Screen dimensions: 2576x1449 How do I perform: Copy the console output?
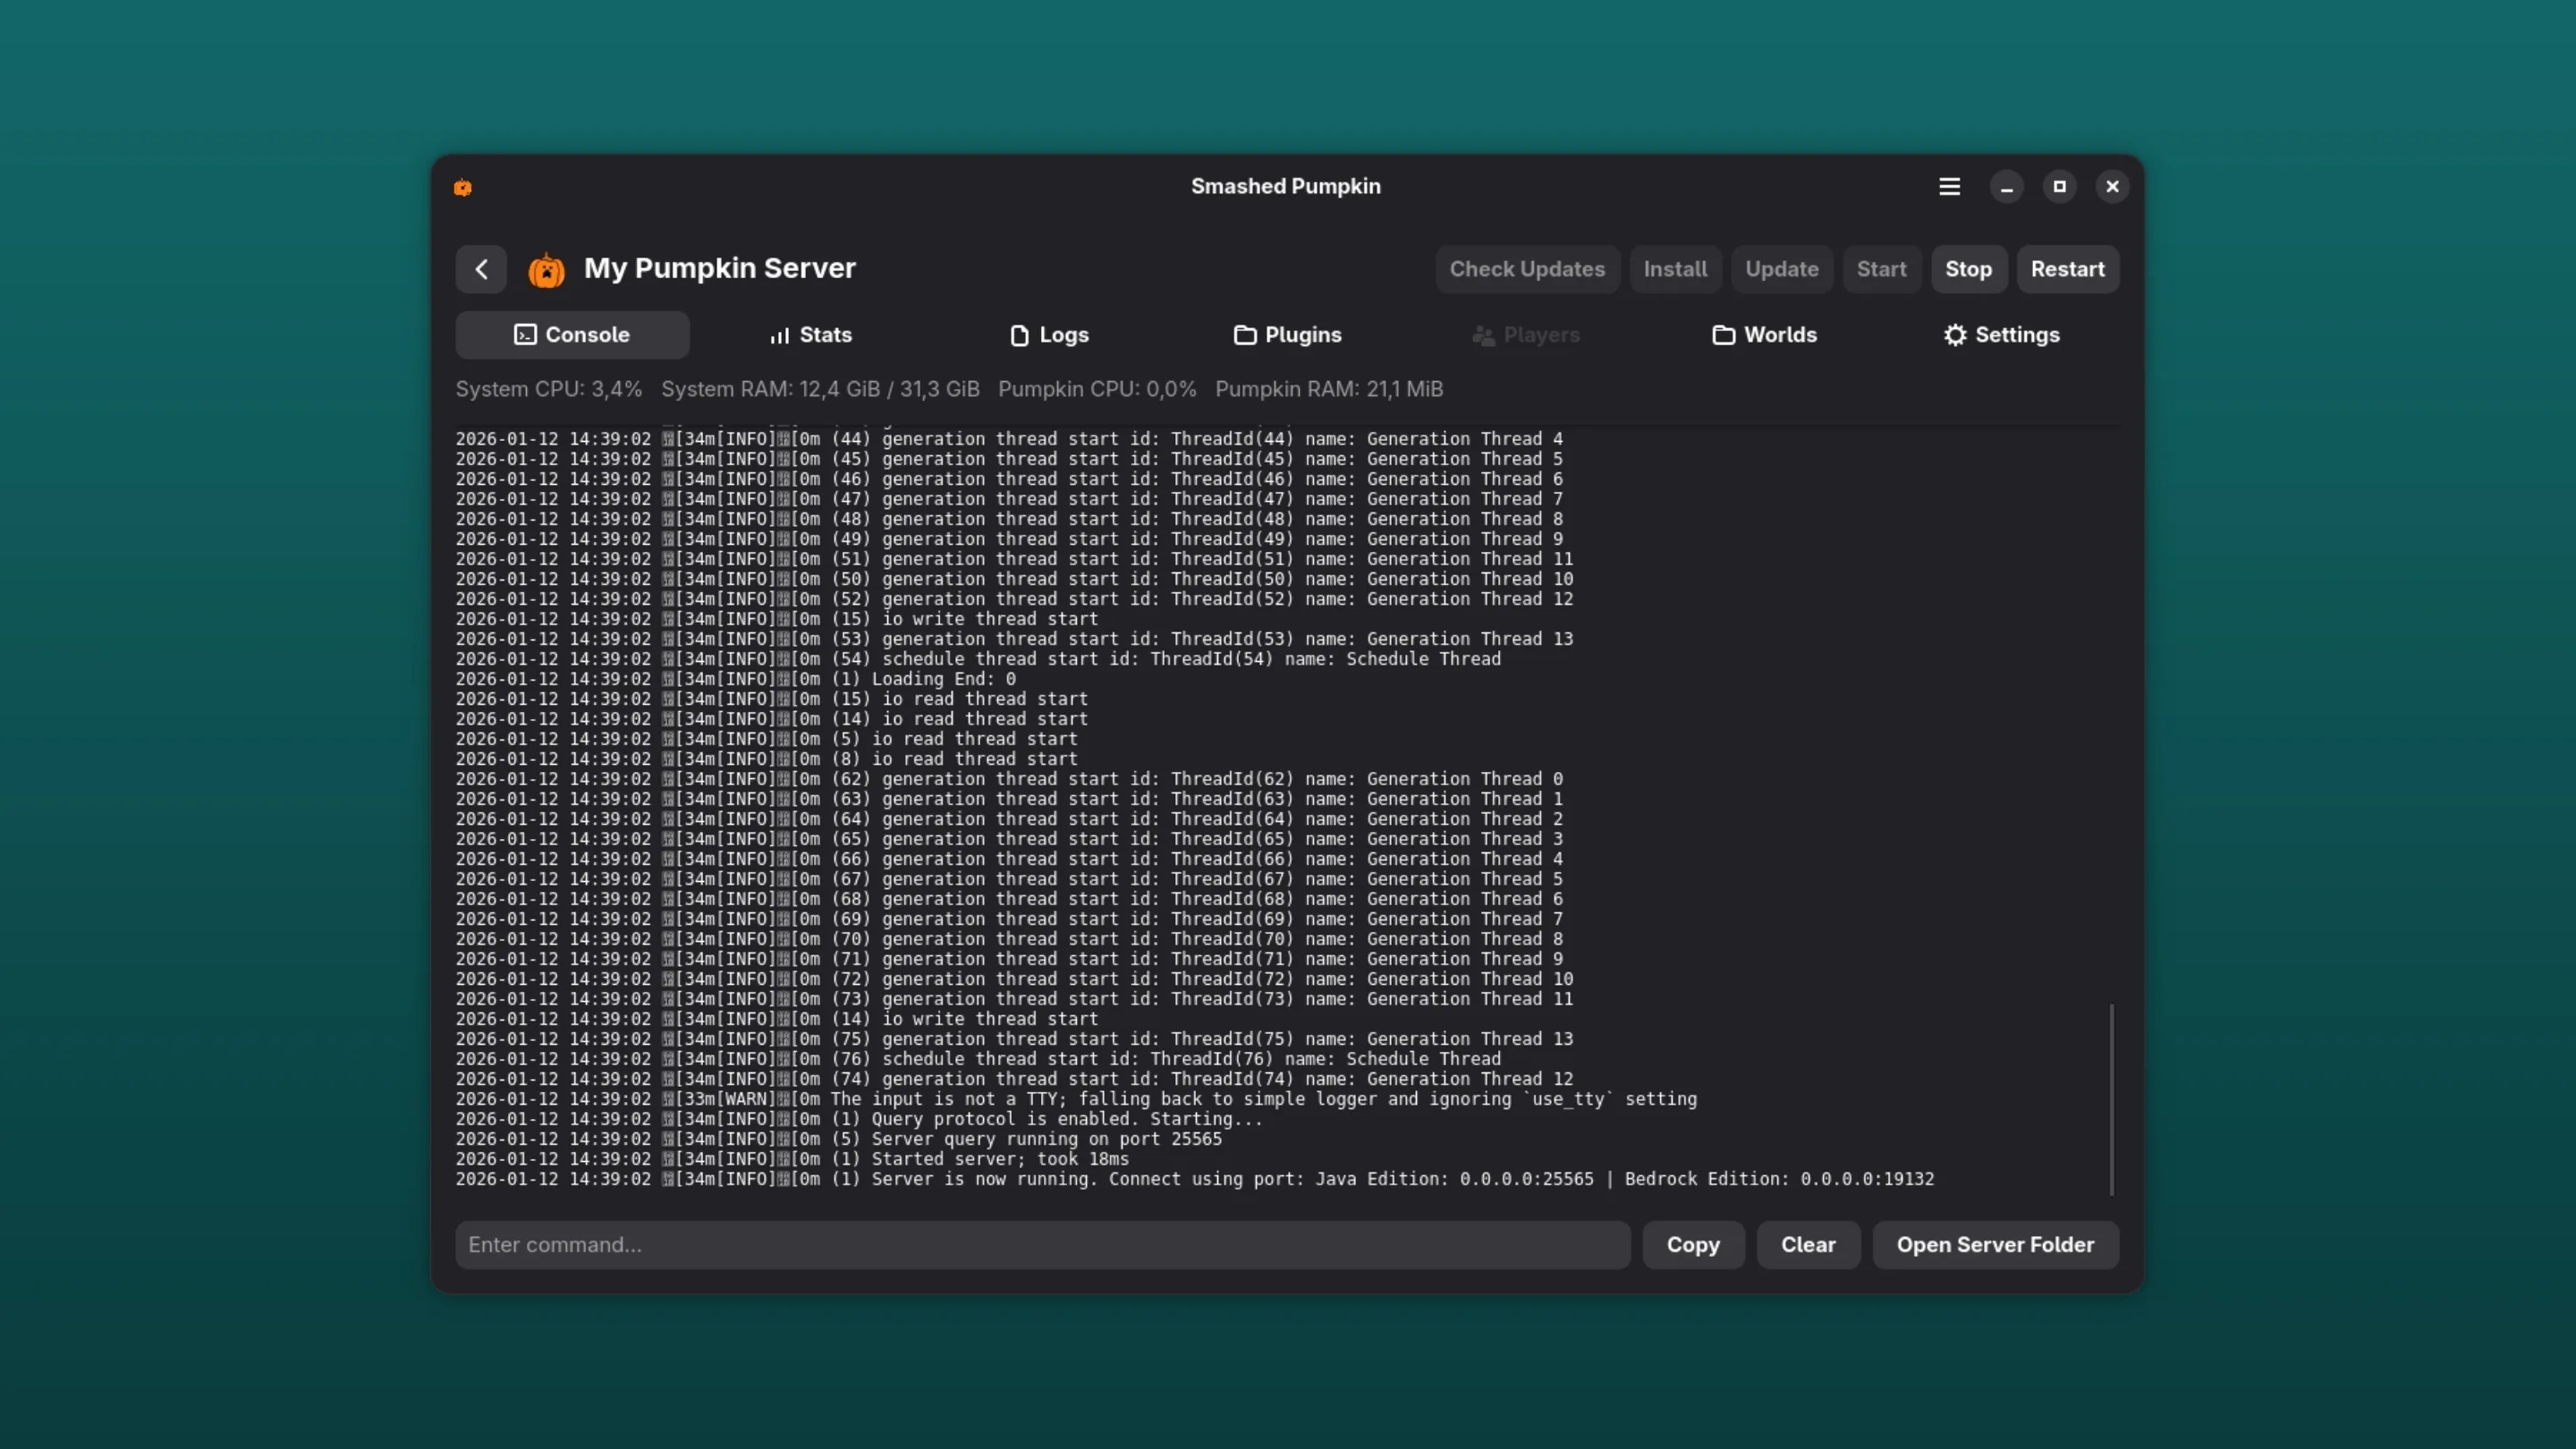[1693, 1245]
